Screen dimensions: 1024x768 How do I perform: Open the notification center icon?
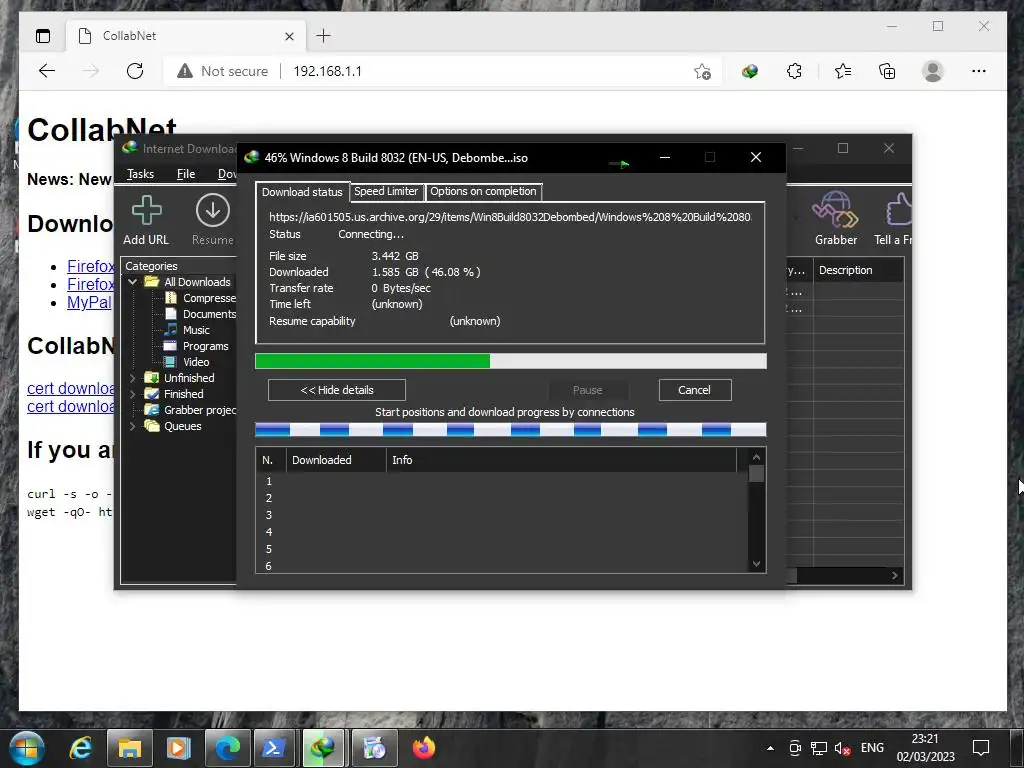980,748
